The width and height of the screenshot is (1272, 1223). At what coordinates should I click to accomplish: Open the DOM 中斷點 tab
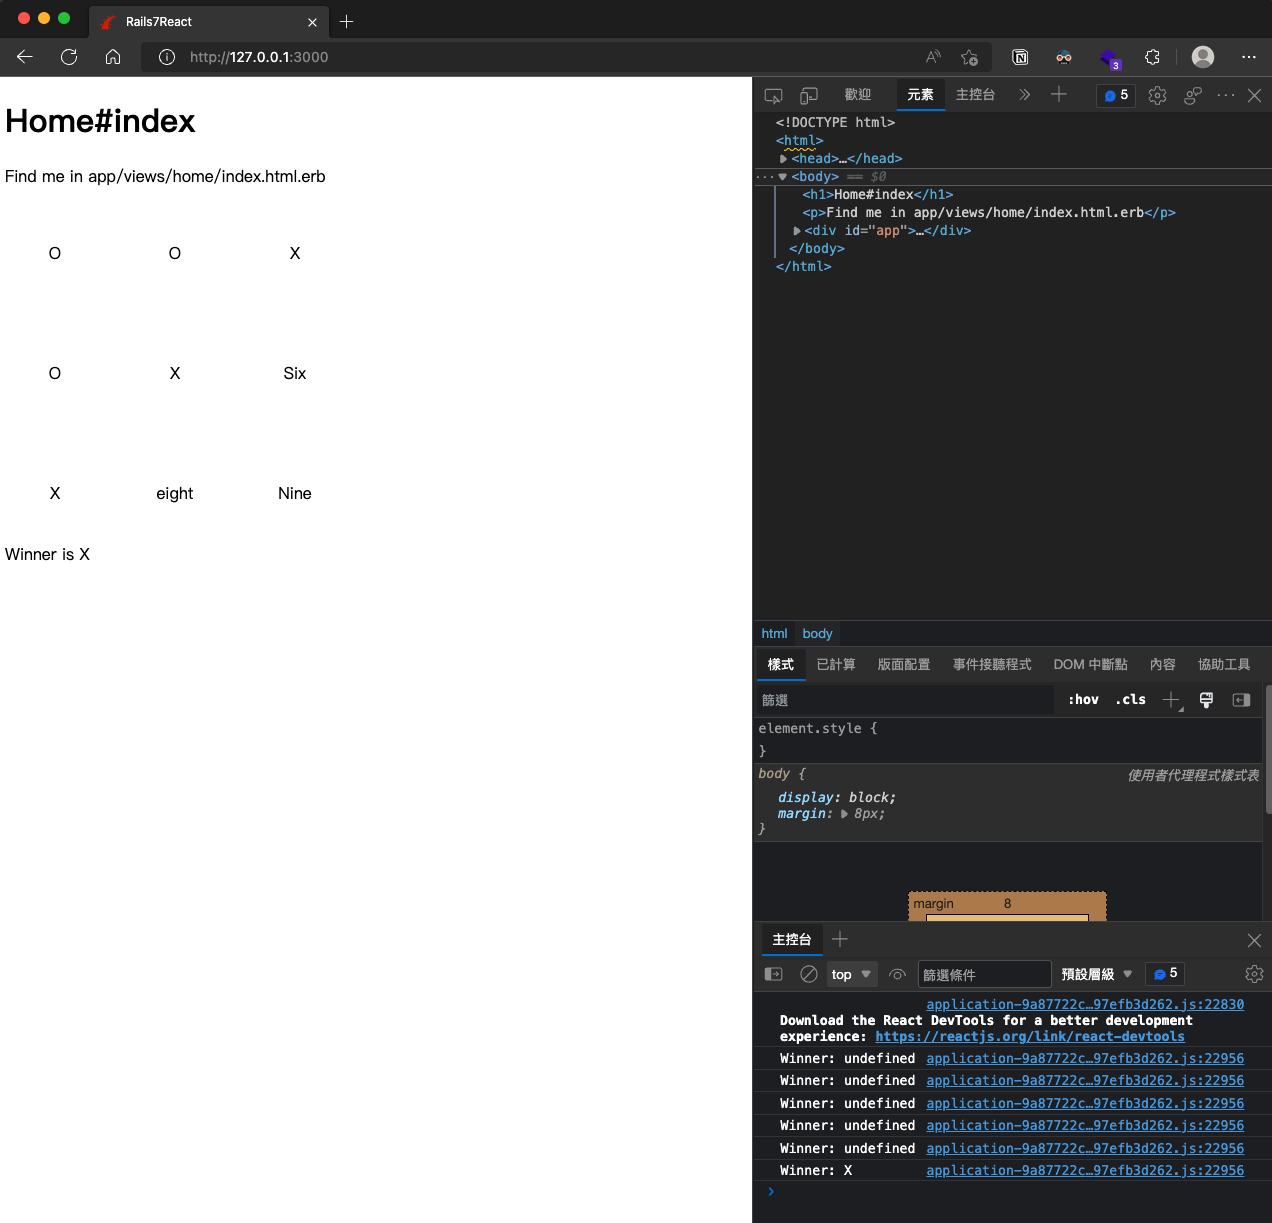point(1090,664)
